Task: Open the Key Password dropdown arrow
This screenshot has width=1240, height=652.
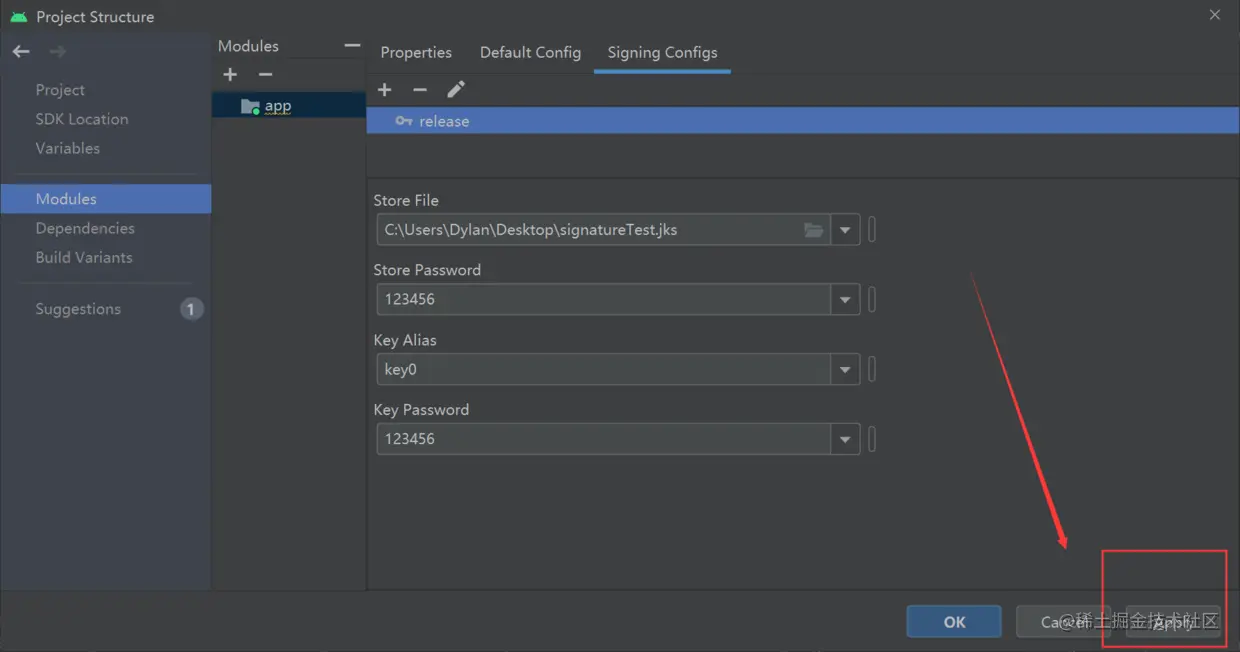Action: 845,439
